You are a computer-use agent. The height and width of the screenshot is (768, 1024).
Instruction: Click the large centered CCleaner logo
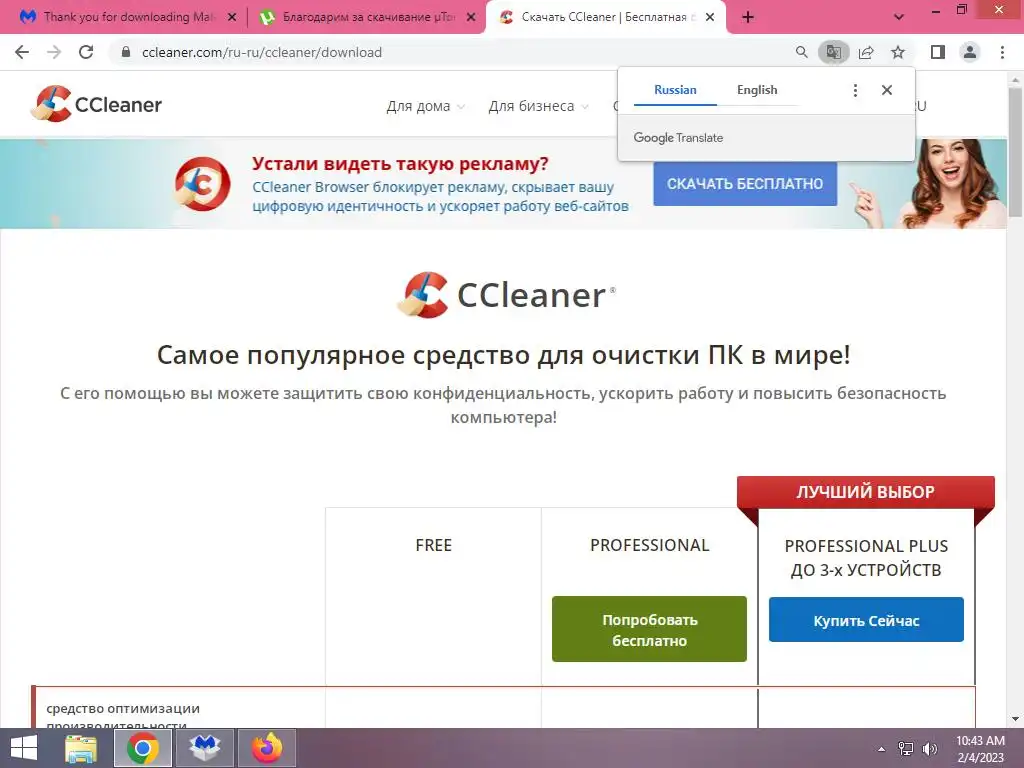[506, 295]
